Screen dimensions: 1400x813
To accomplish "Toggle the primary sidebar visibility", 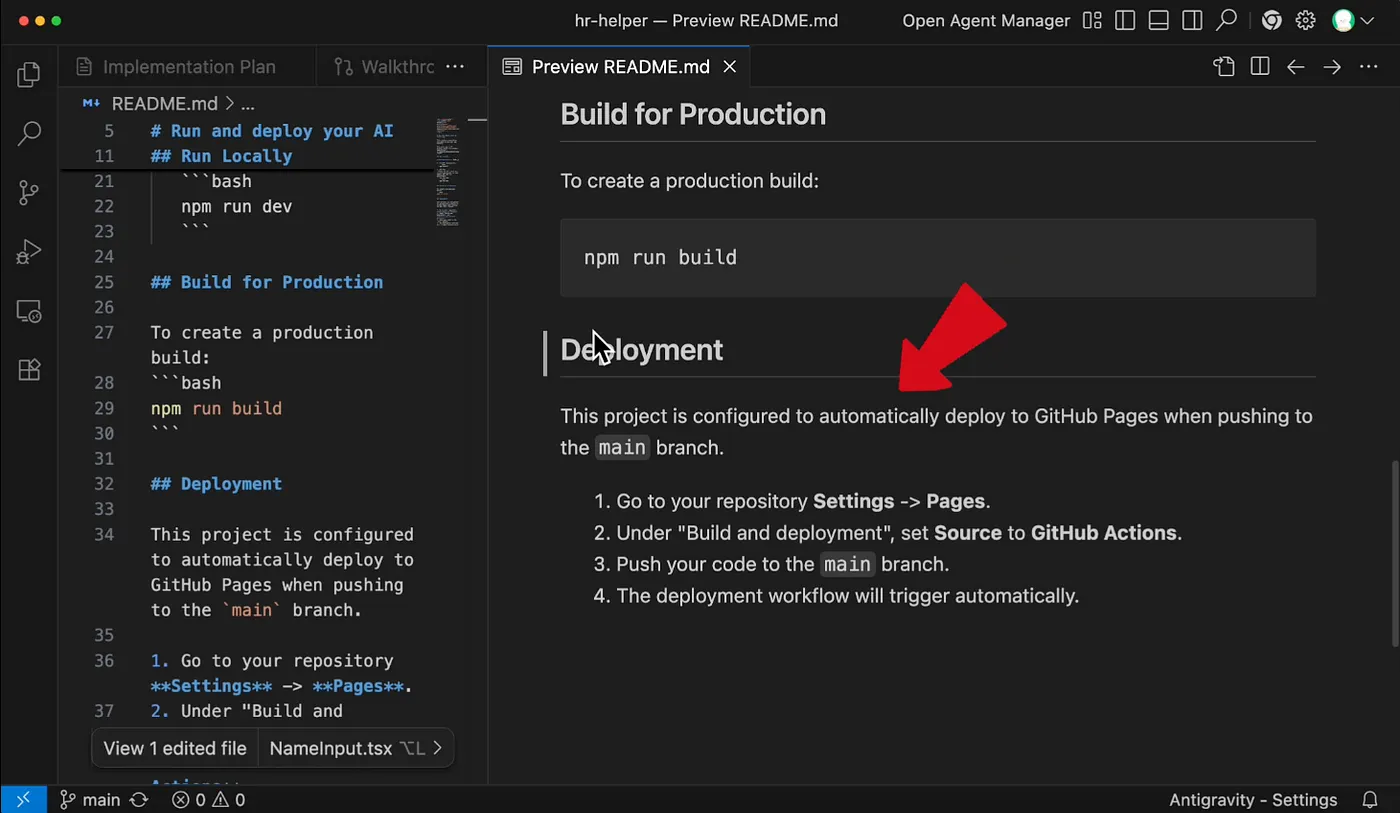I will [1125, 21].
